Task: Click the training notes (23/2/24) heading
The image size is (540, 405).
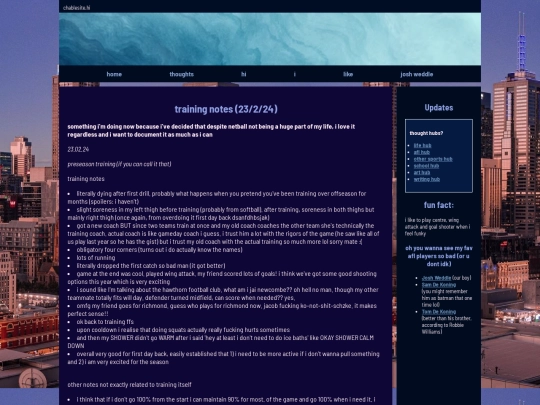Action: pos(226,109)
